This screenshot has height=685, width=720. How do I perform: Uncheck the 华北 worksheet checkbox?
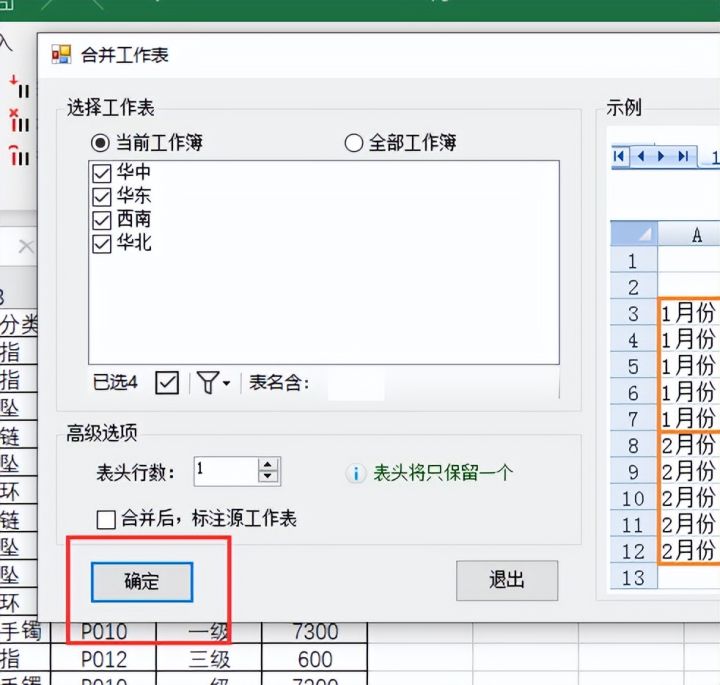coord(101,244)
